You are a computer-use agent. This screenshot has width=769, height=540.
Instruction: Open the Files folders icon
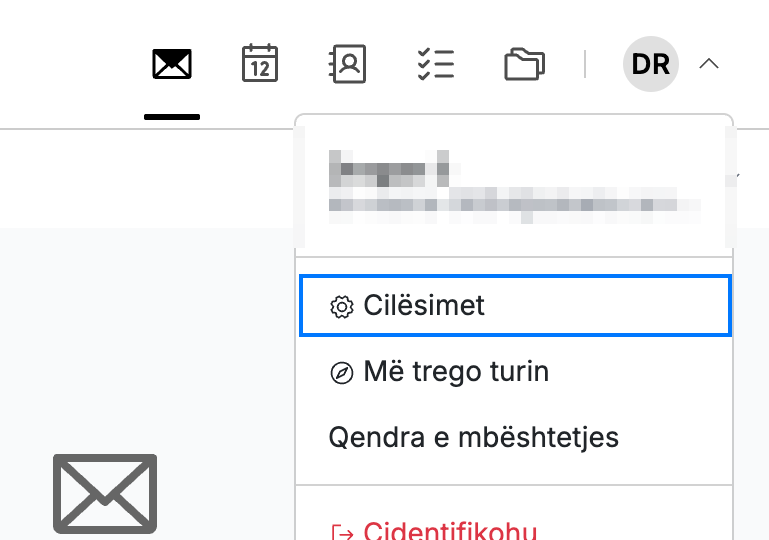click(524, 64)
